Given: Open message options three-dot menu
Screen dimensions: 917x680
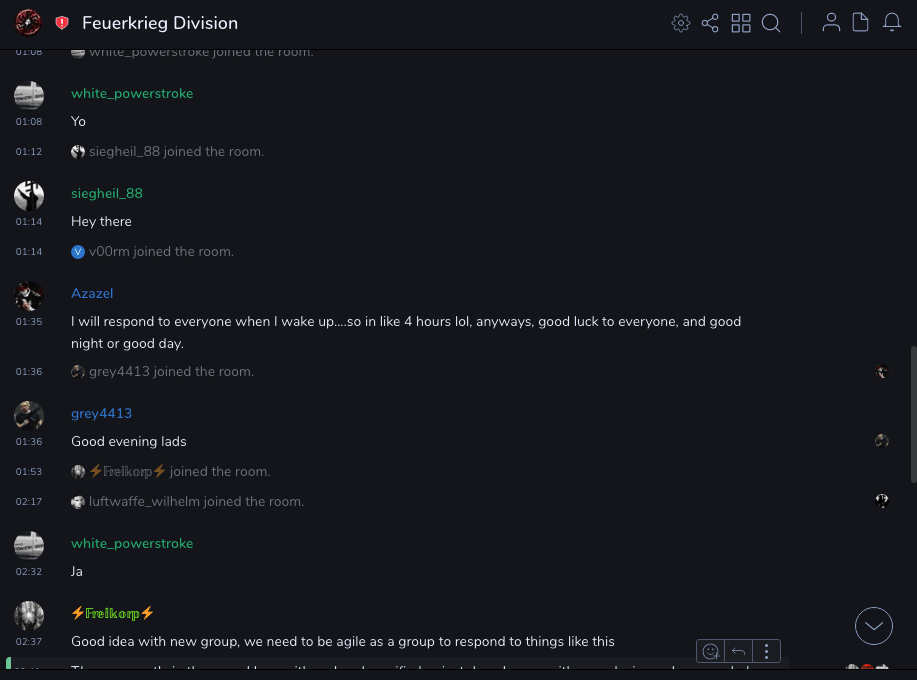Looking at the screenshot, I should point(766,652).
